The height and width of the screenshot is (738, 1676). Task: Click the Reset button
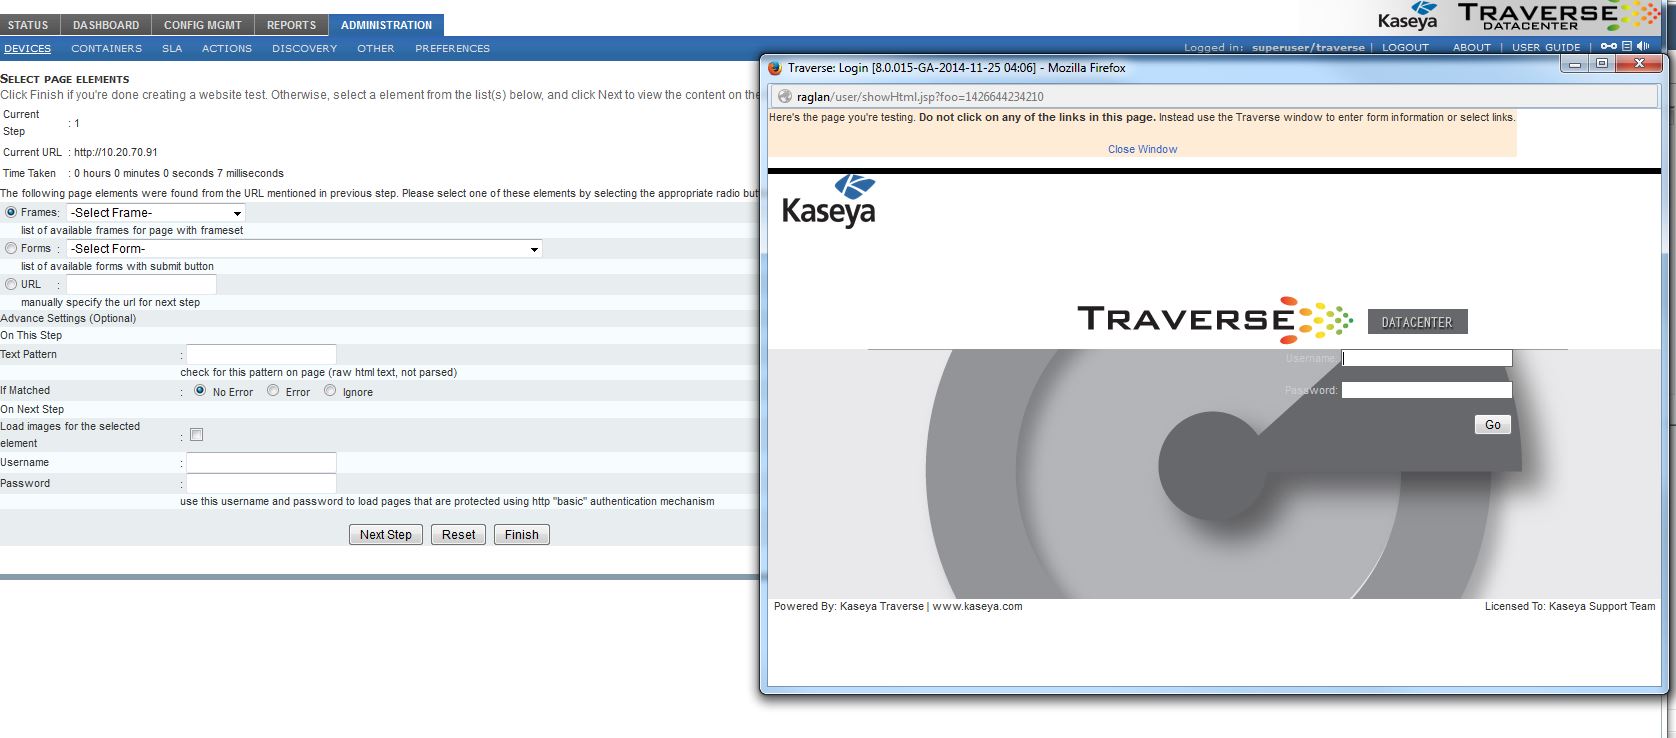(459, 535)
